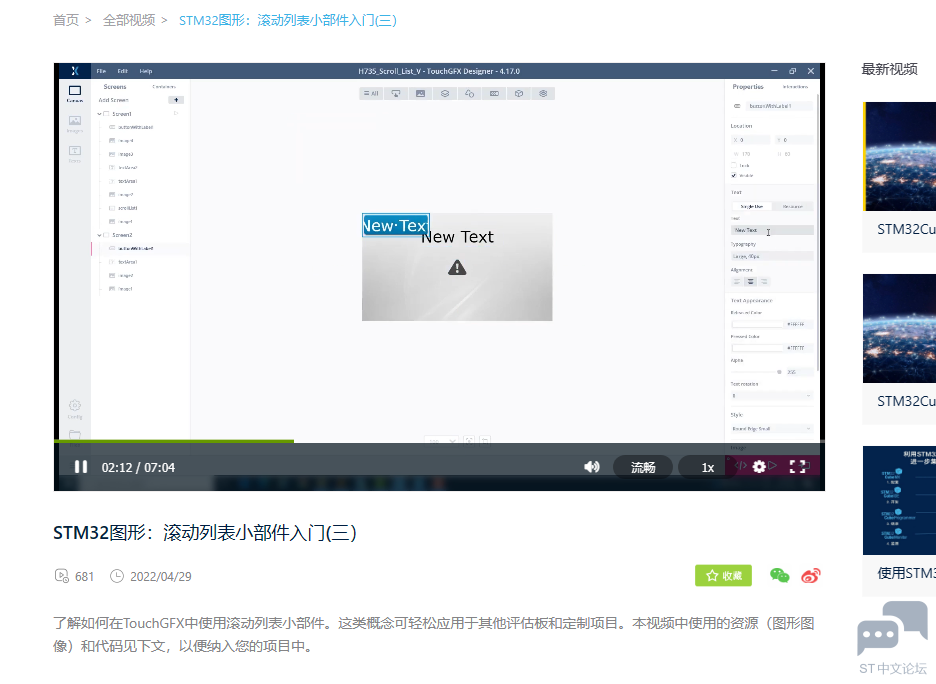
Task: Select the Texts sidebar icon
Action: point(75,153)
